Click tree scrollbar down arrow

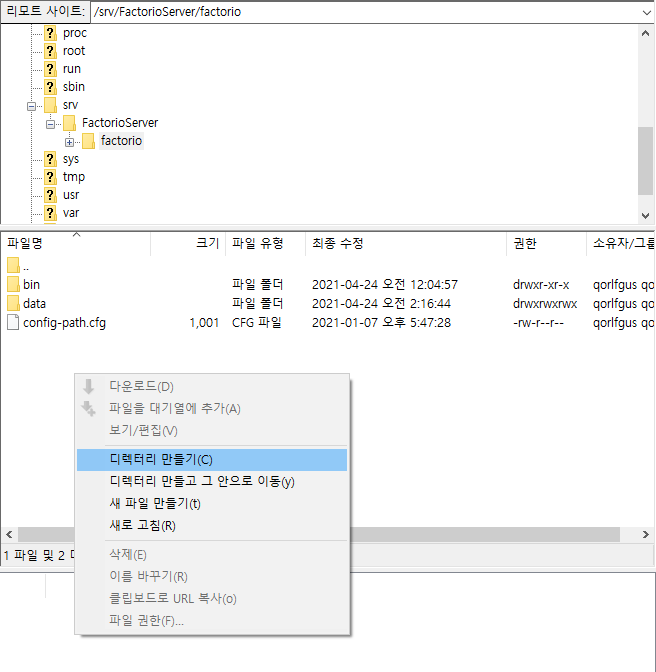click(x=645, y=216)
